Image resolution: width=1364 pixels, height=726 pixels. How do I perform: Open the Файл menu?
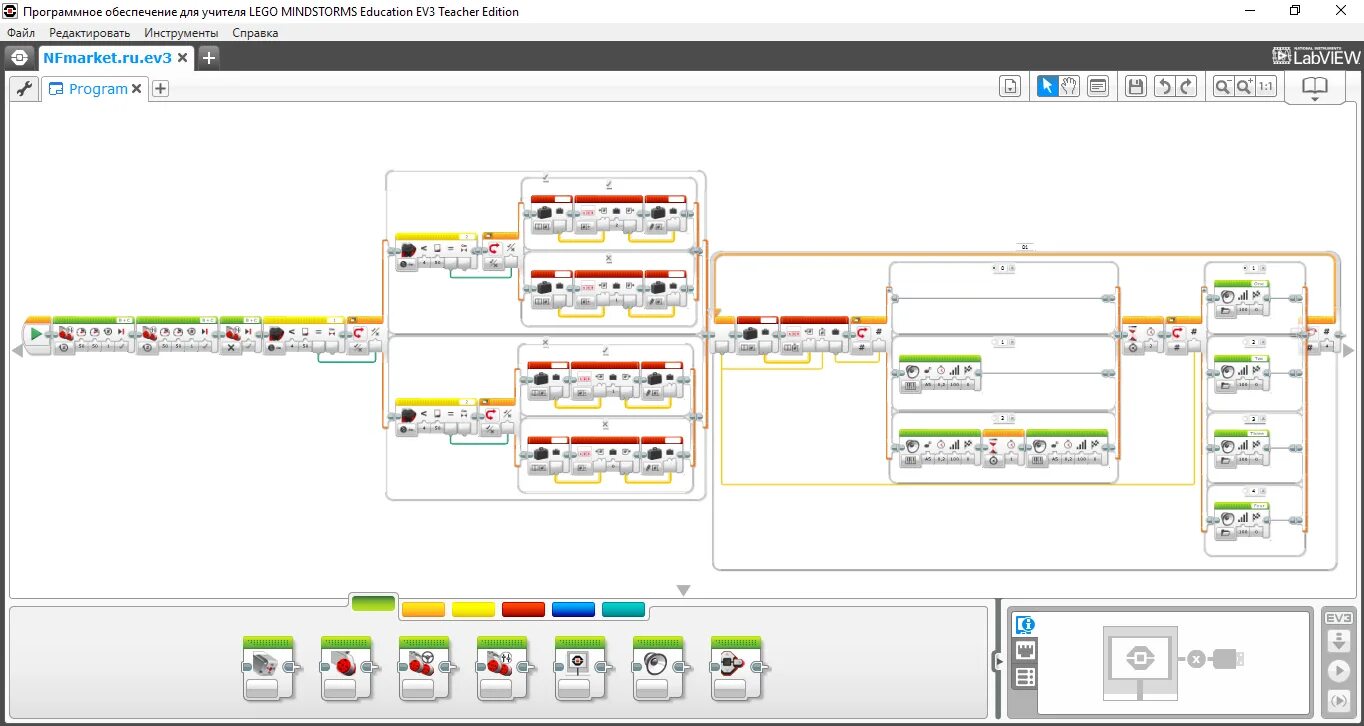coord(21,33)
